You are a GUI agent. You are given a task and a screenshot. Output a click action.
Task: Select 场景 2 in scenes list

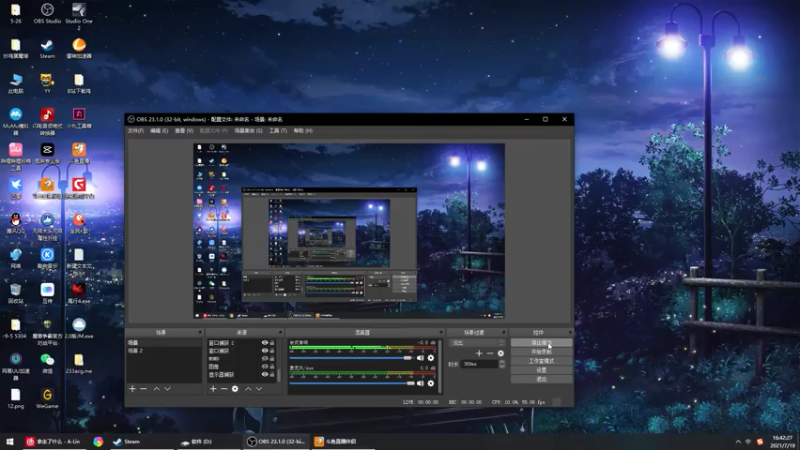tap(164, 351)
